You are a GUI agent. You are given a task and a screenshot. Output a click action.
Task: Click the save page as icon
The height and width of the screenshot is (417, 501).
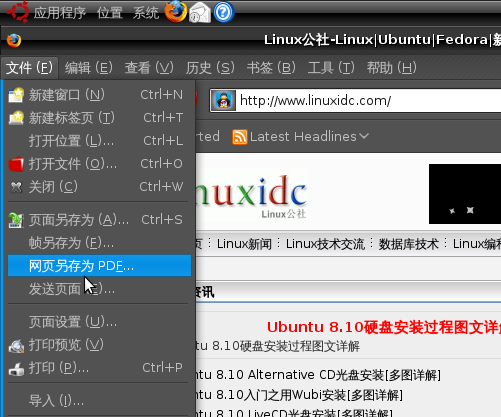16,220
